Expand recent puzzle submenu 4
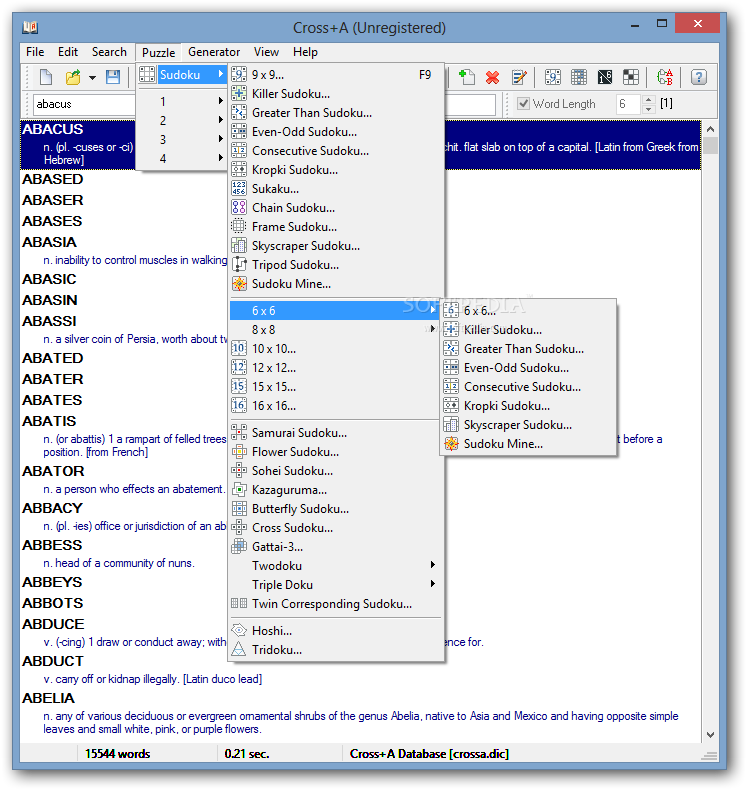 coord(182,159)
